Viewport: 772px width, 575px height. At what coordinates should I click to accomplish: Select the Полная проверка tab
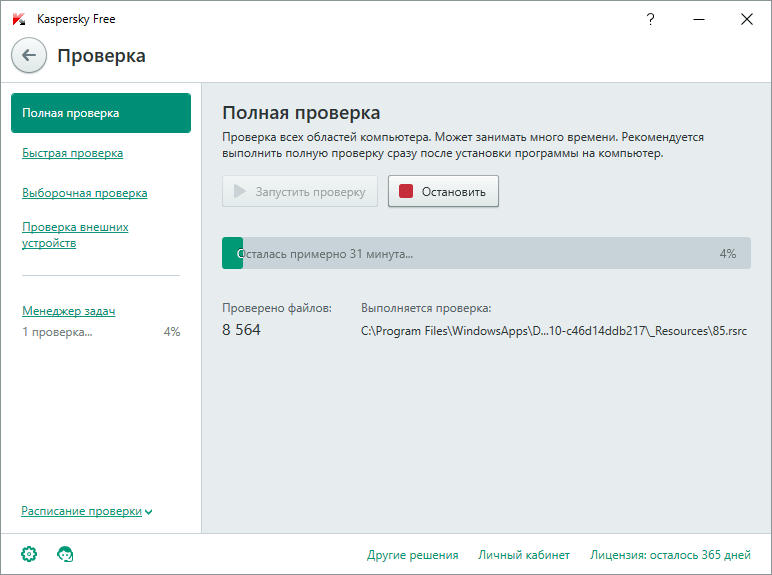[101, 113]
